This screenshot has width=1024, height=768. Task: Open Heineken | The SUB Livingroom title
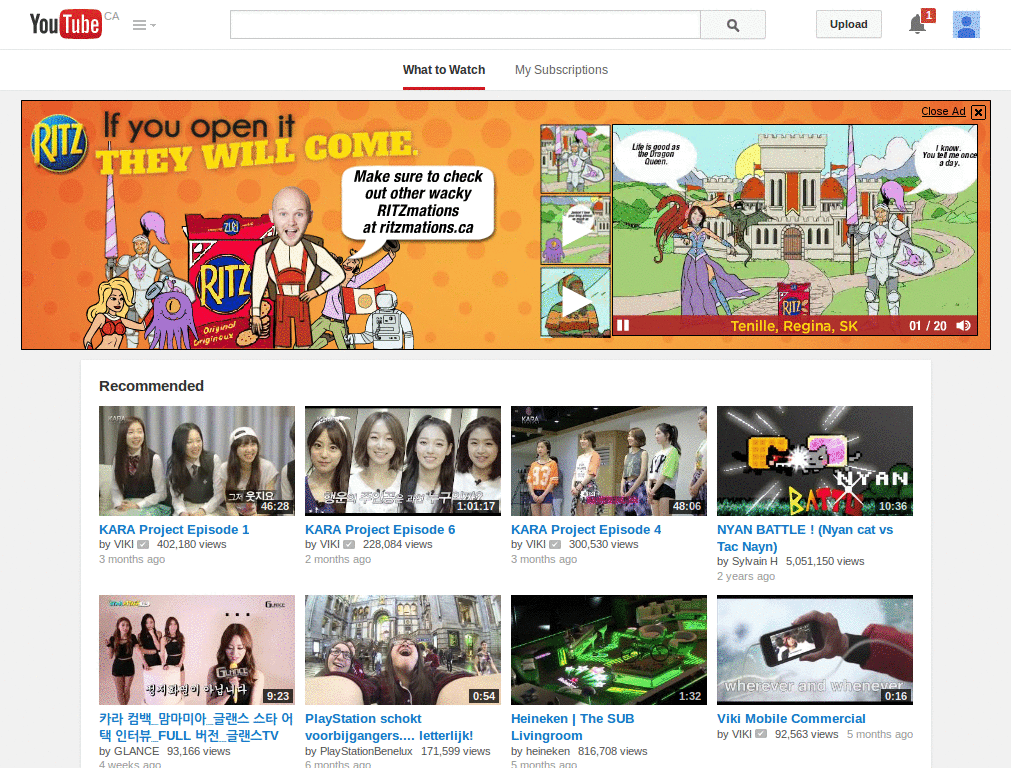click(x=573, y=727)
